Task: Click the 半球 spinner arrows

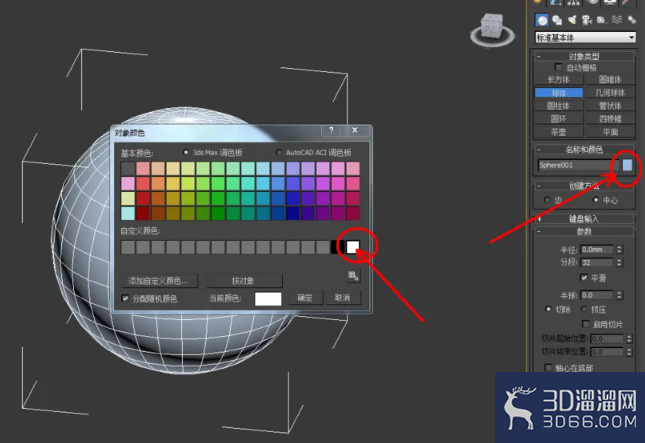Action: [x=619, y=295]
